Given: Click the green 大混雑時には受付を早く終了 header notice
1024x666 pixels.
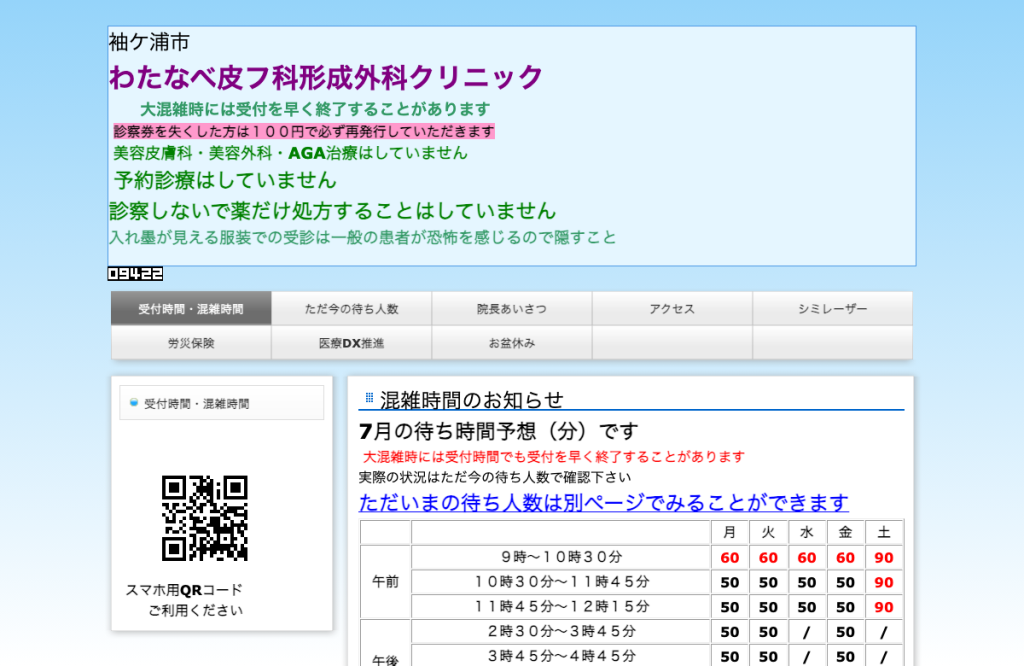Looking at the screenshot, I should (315, 108).
